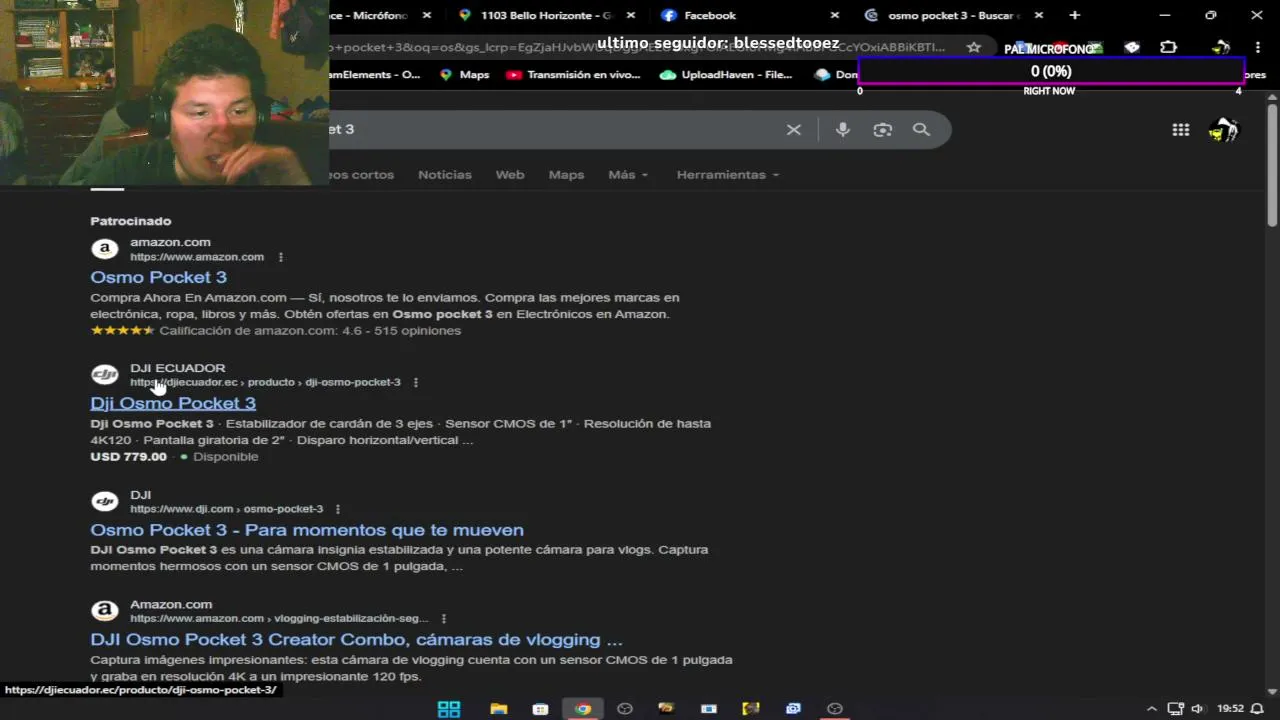This screenshot has height=720, width=1280.
Task: Open the Chrome extensions puzzle icon
Action: pos(1168,47)
